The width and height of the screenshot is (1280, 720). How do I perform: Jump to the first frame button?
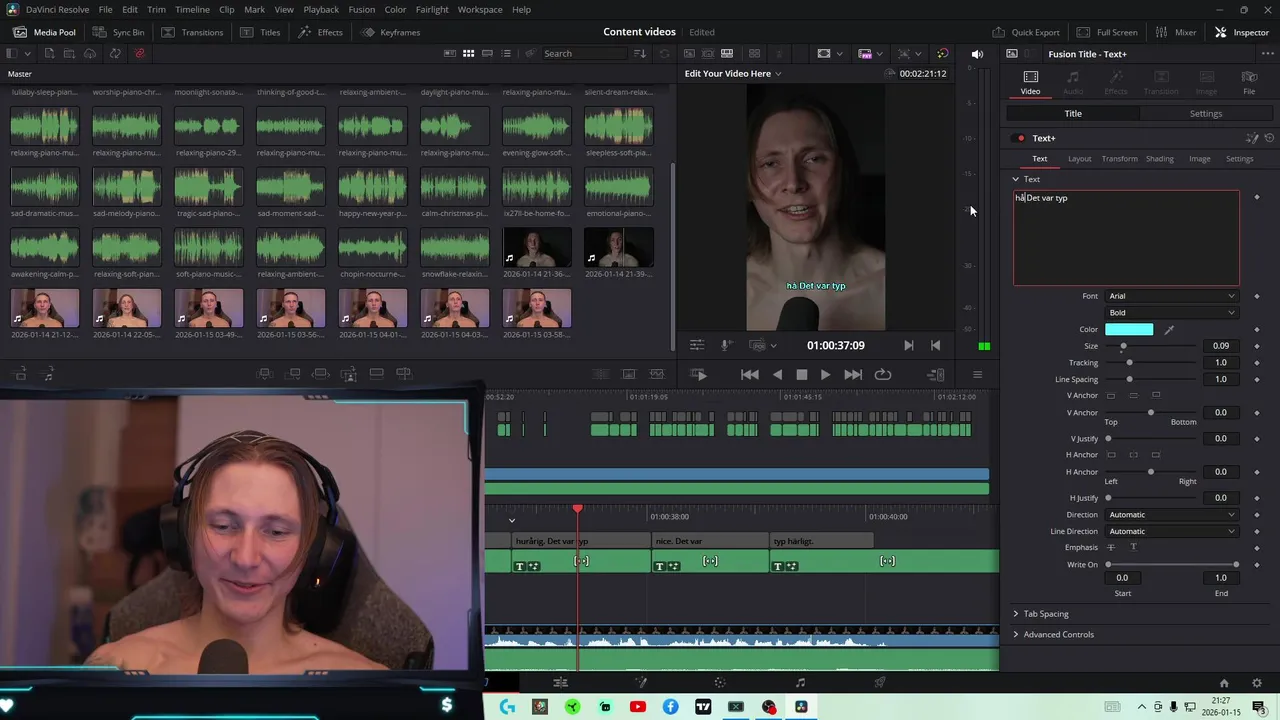(x=749, y=374)
